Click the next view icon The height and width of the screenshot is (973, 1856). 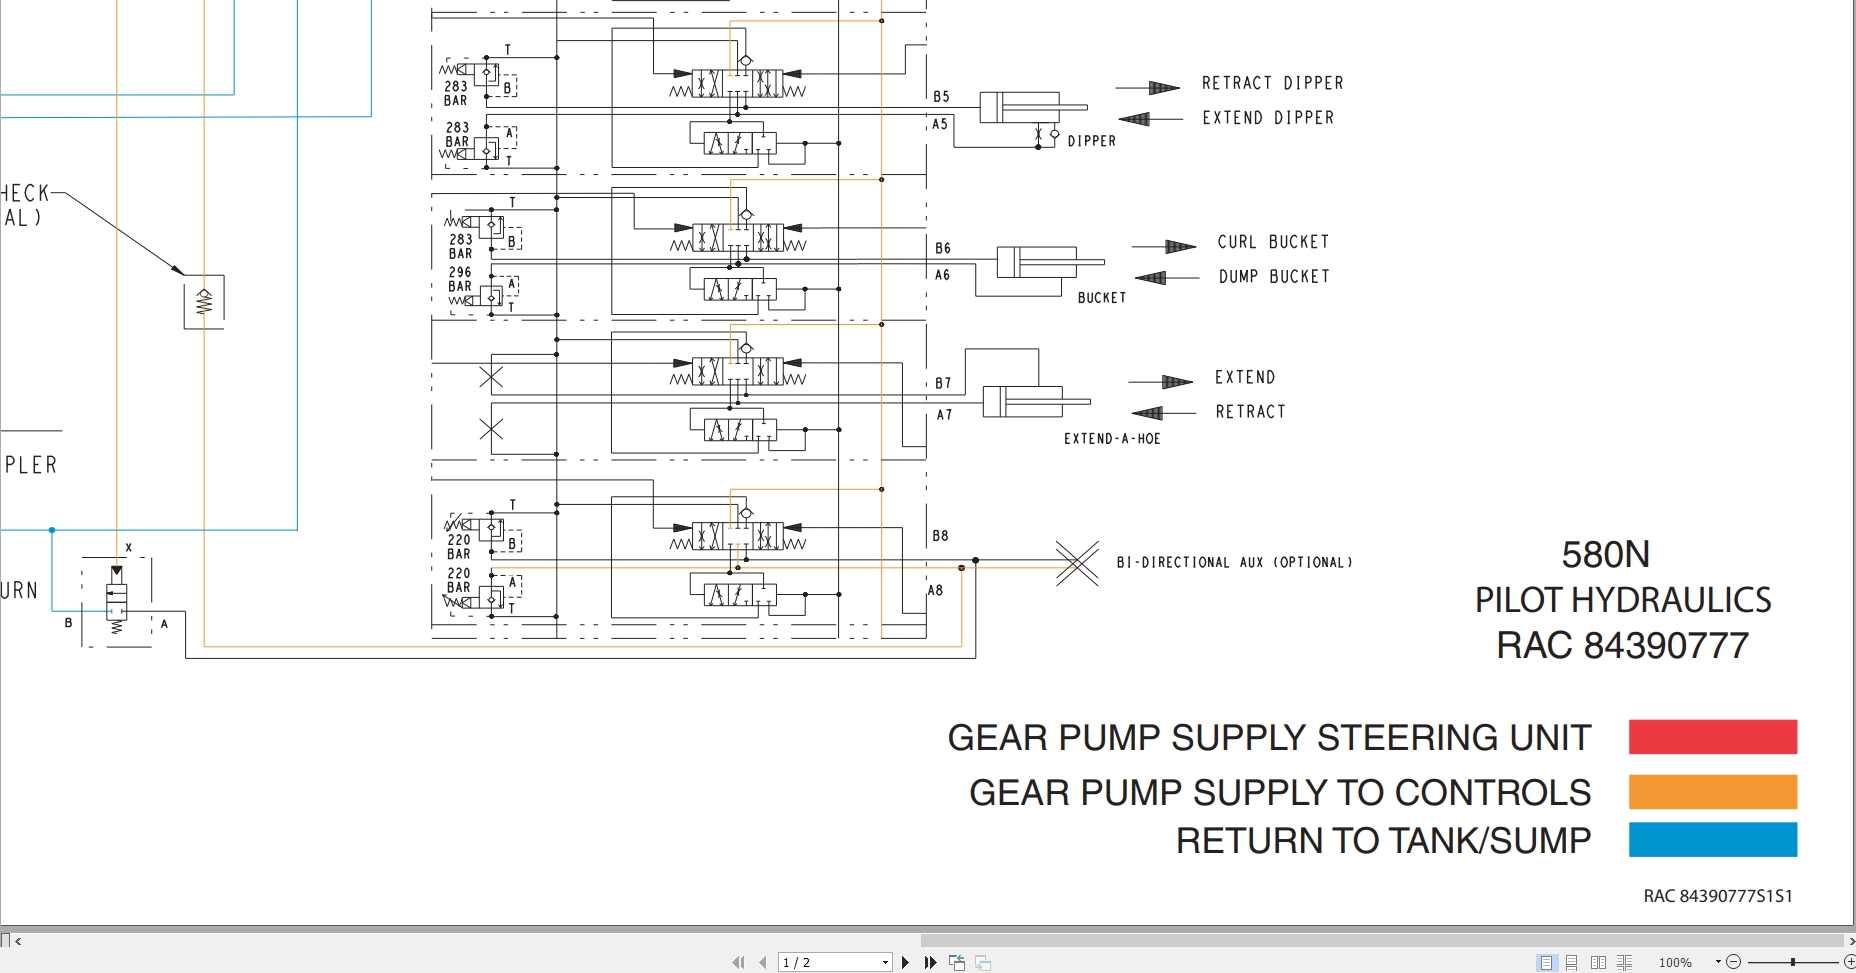click(983, 962)
